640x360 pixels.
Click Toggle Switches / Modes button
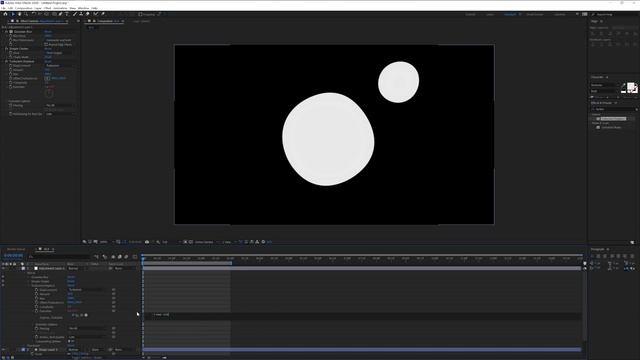point(87,358)
